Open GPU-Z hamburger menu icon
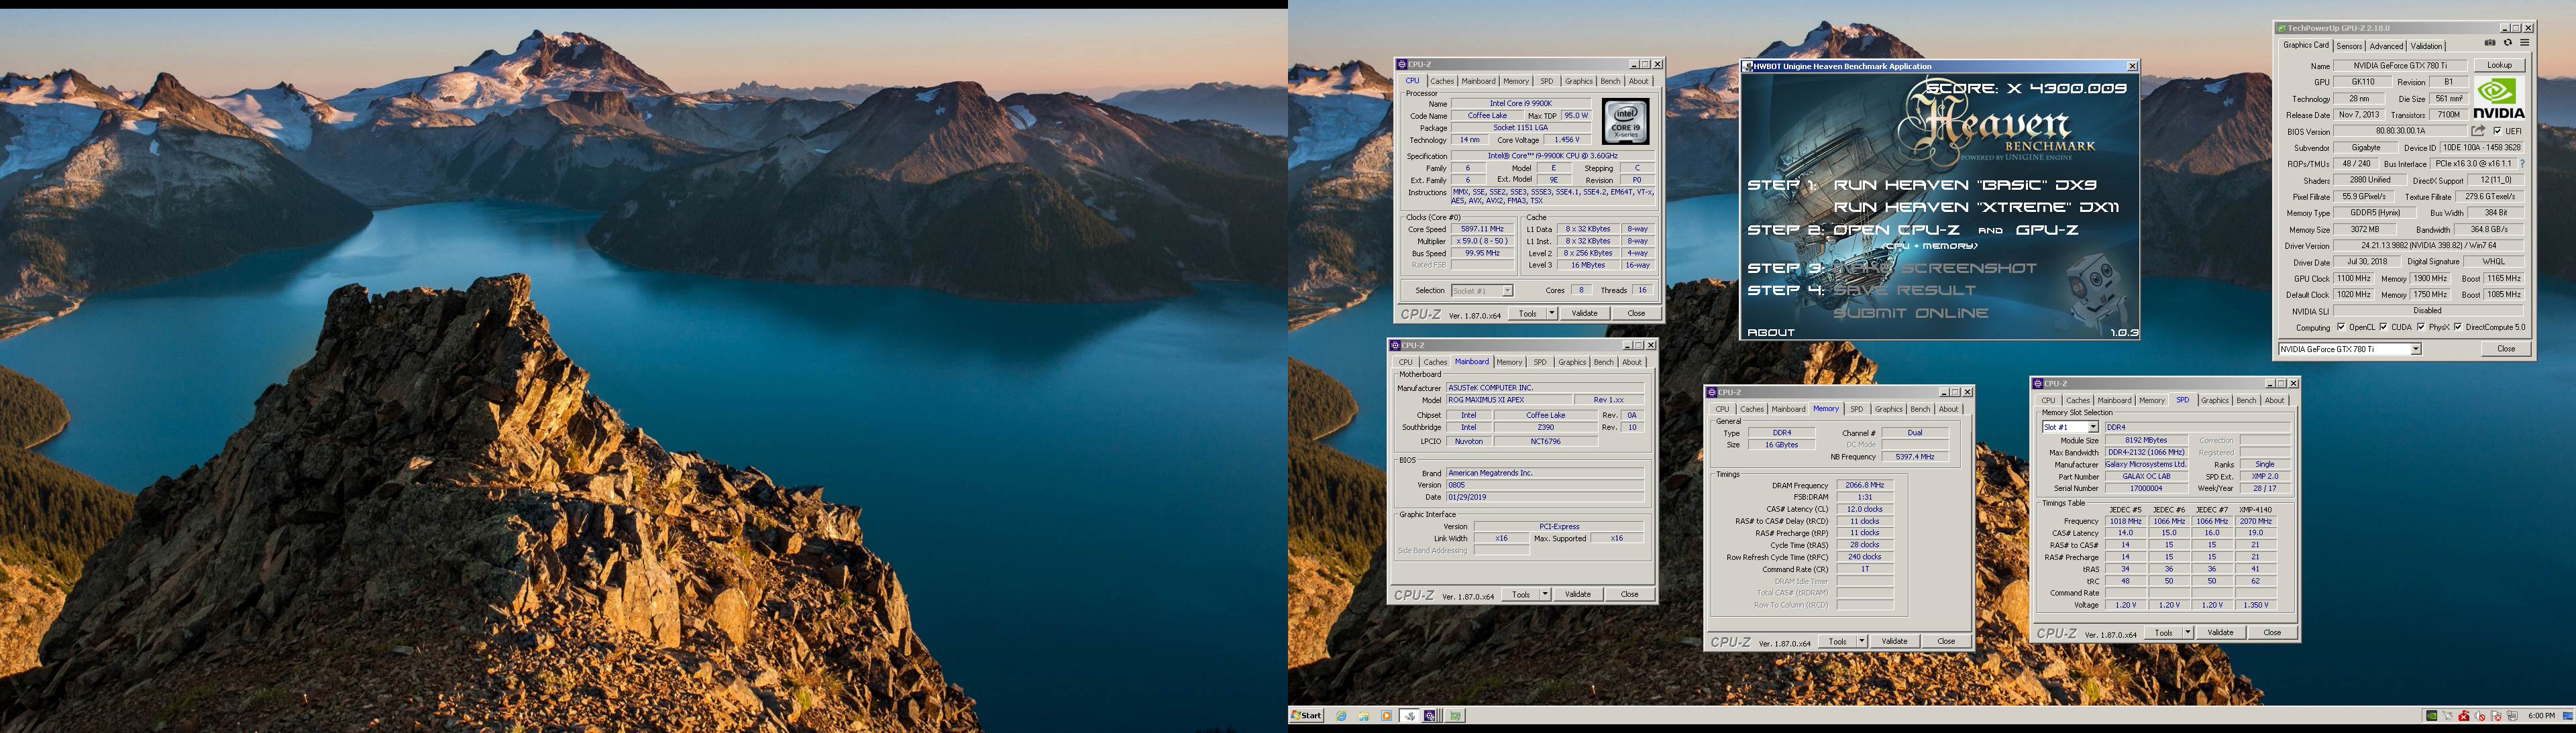 tap(2525, 43)
